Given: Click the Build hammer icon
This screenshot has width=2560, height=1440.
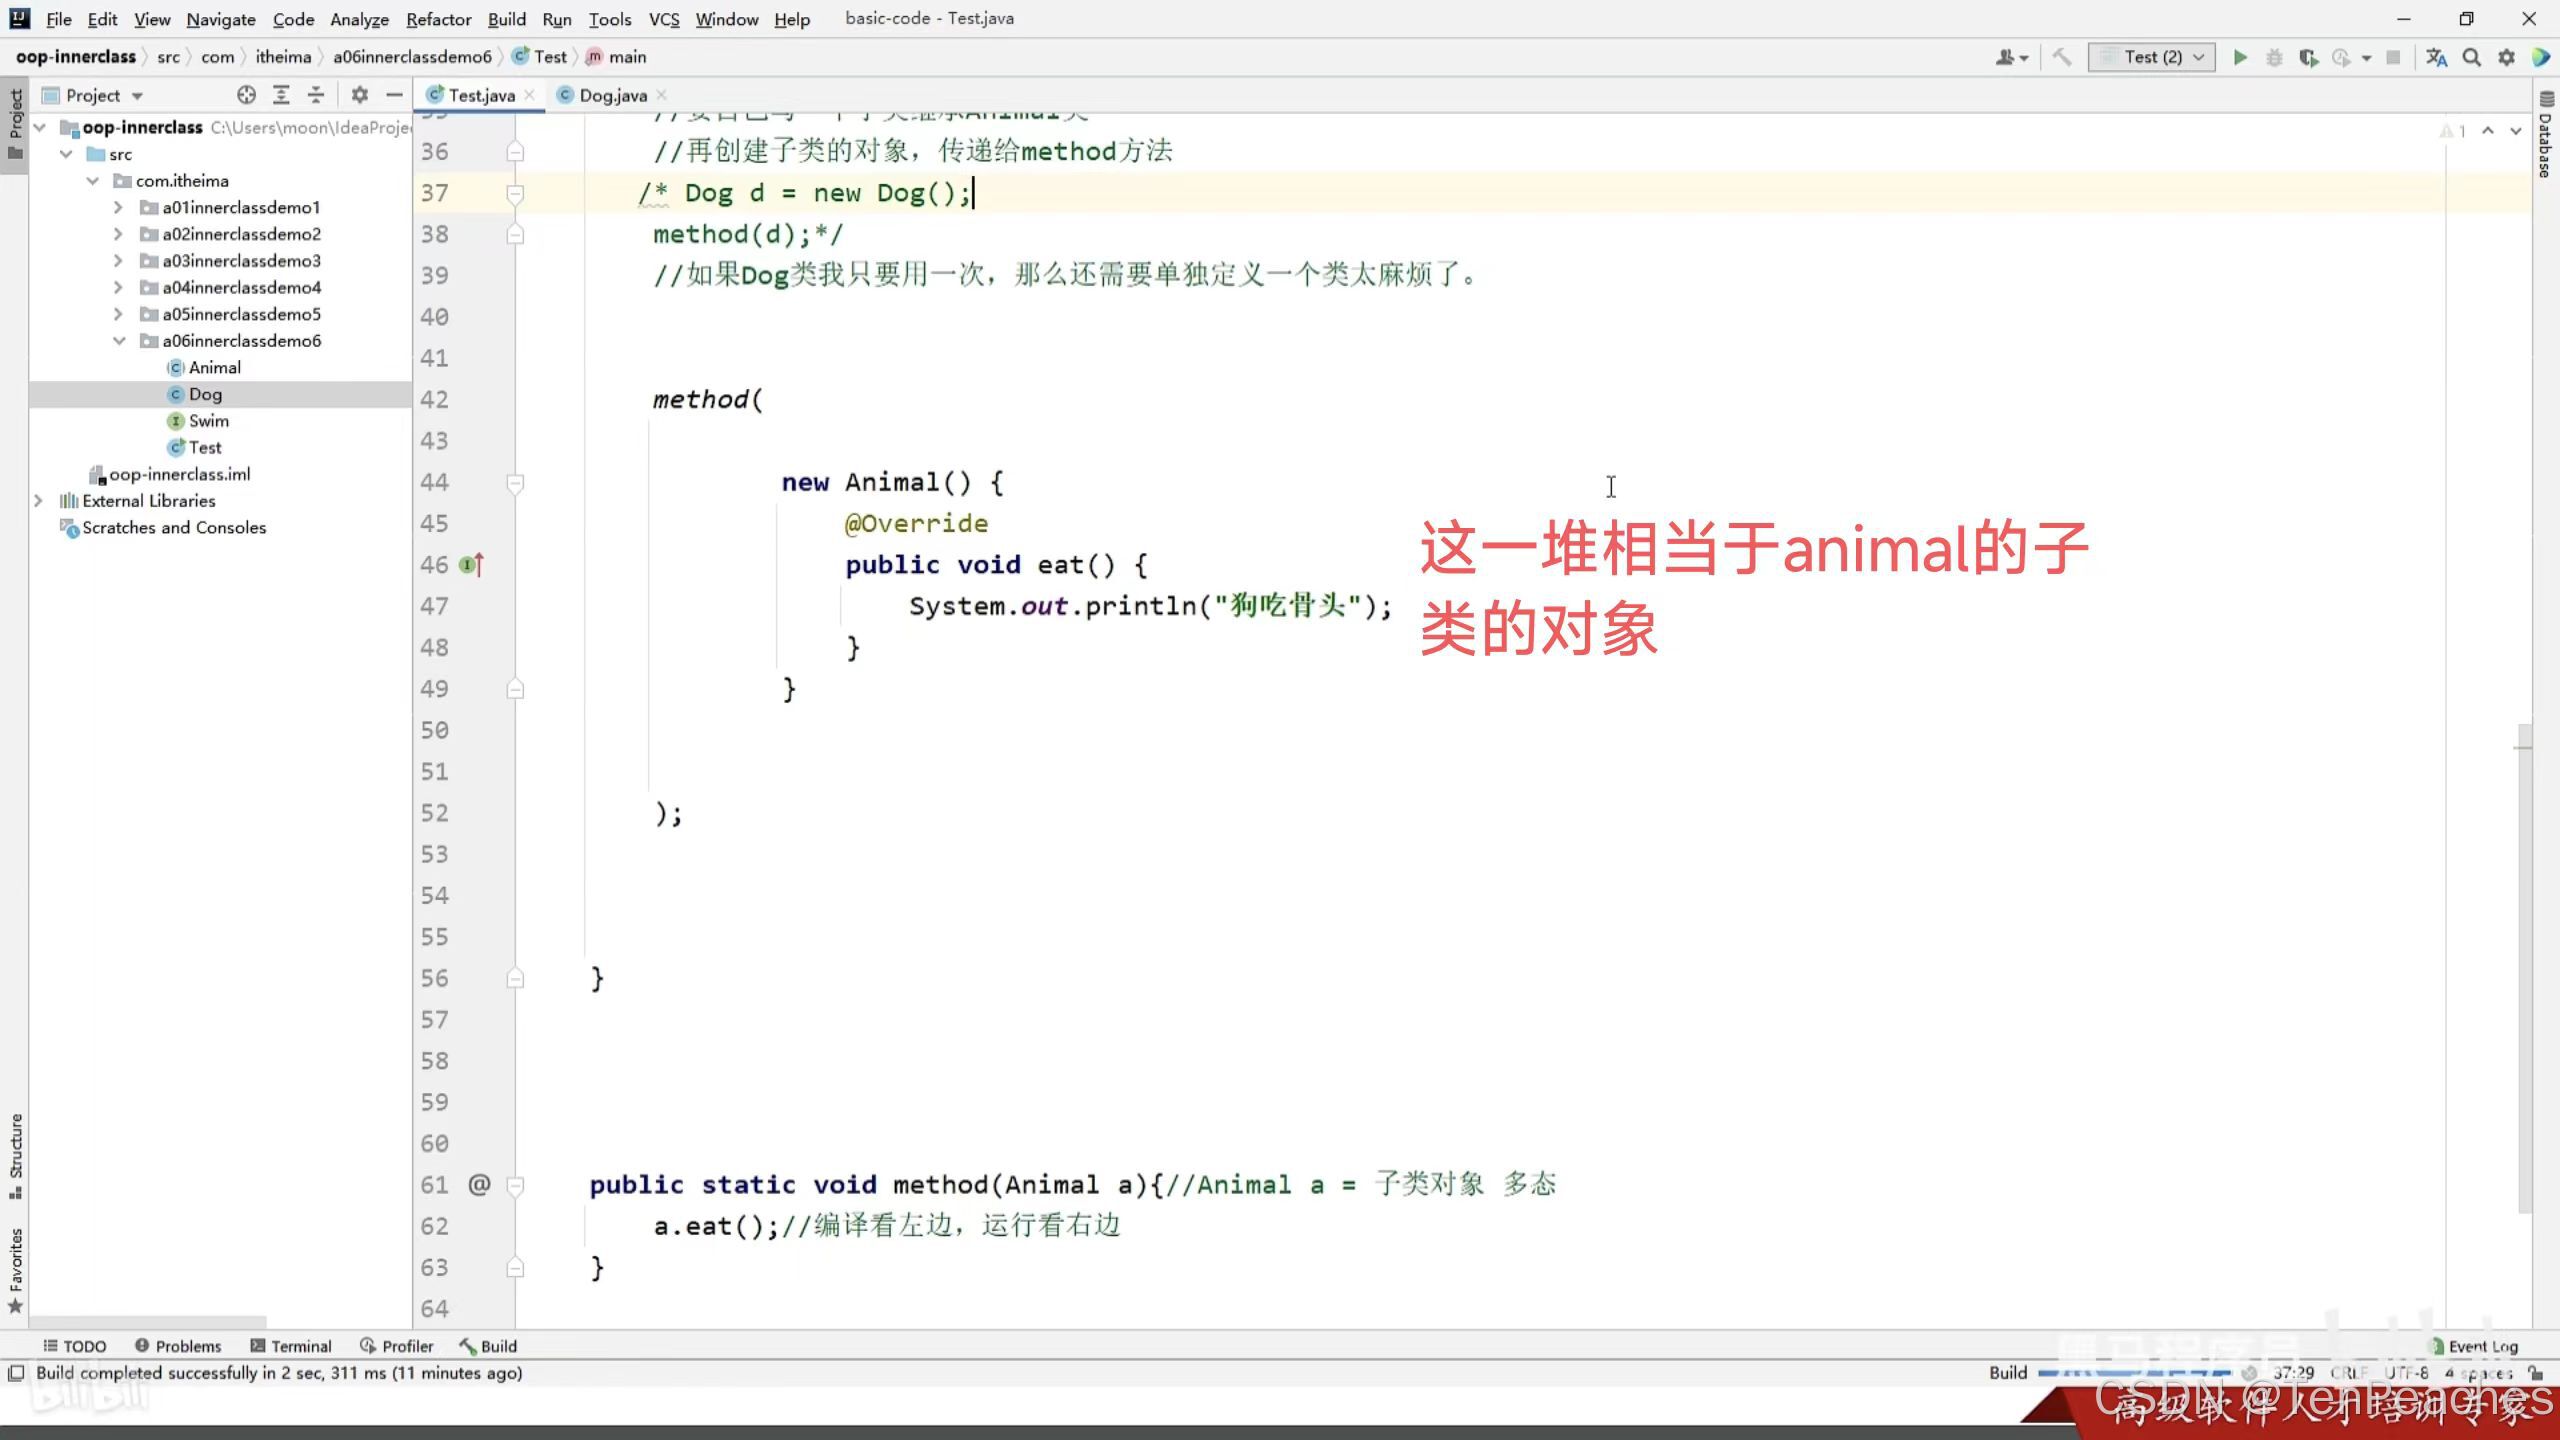Looking at the screenshot, I should coord(2061,58).
